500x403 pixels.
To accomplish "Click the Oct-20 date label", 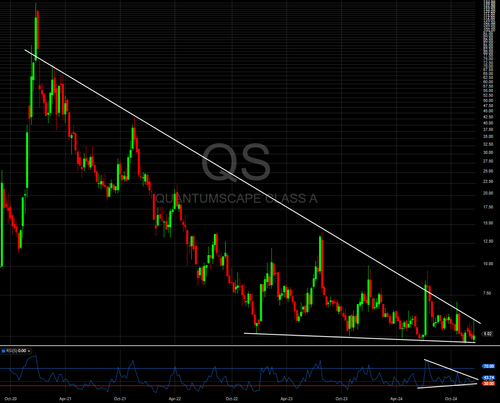I will point(11,399).
